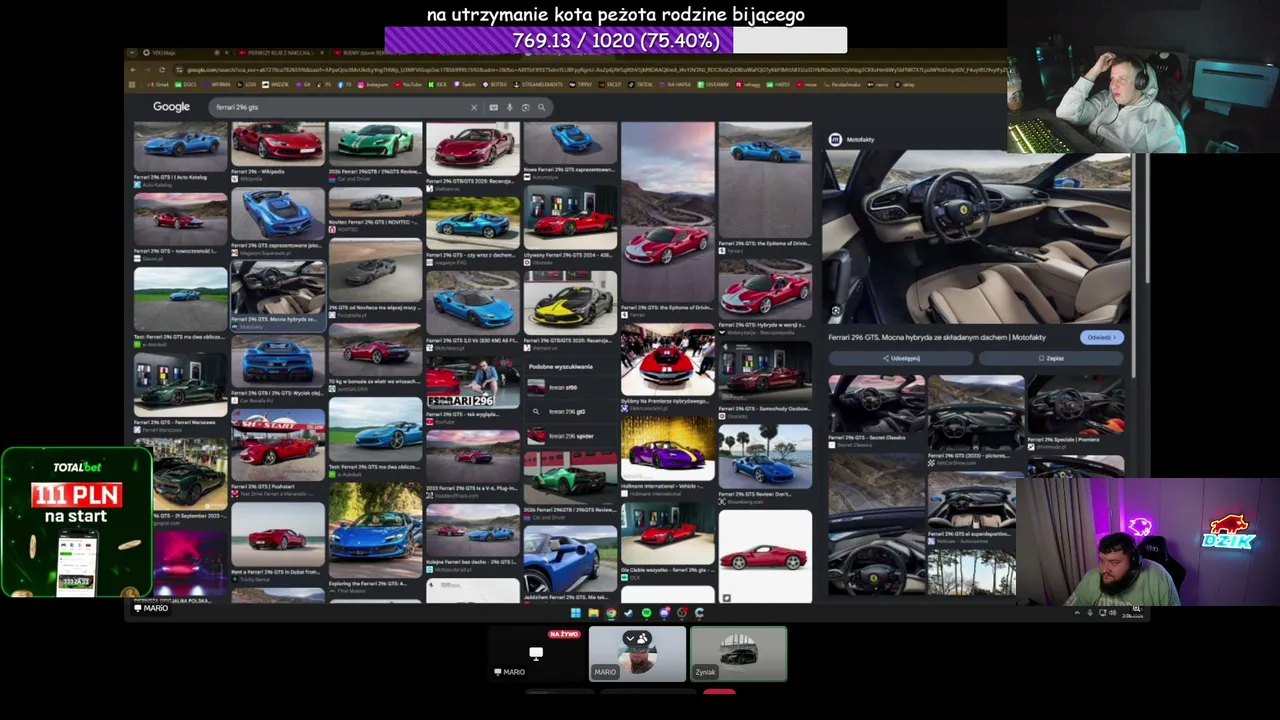Click the 'Zapisz' save button
The height and width of the screenshot is (720, 1280).
(x=1051, y=358)
